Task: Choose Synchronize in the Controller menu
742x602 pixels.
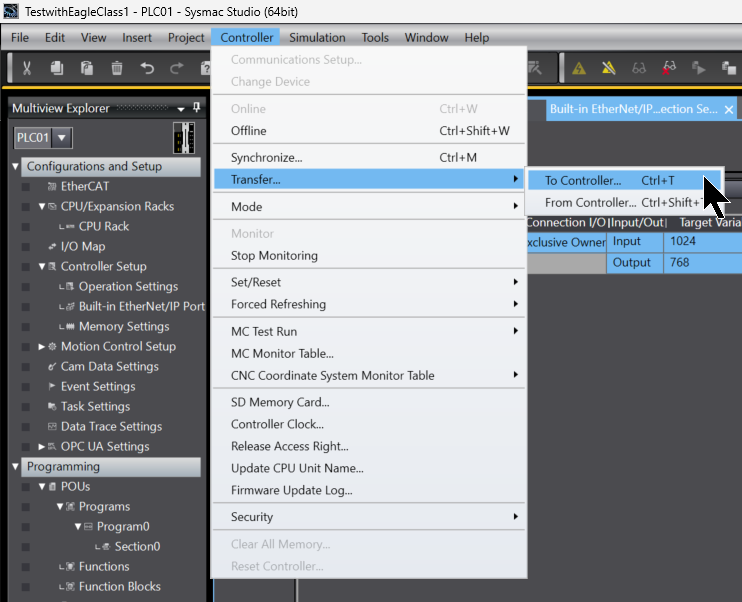Action: pos(369,158)
